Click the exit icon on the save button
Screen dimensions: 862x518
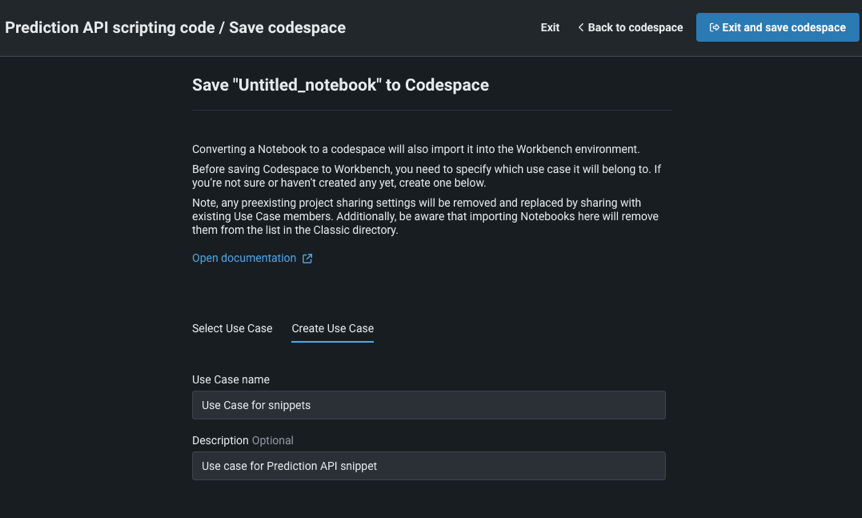[x=714, y=28]
